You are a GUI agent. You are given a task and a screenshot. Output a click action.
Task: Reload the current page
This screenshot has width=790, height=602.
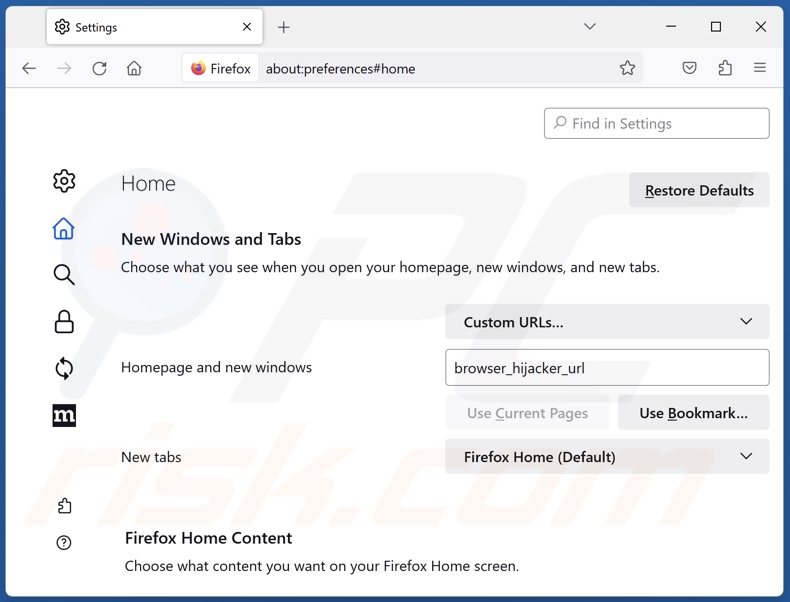point(99,68)
